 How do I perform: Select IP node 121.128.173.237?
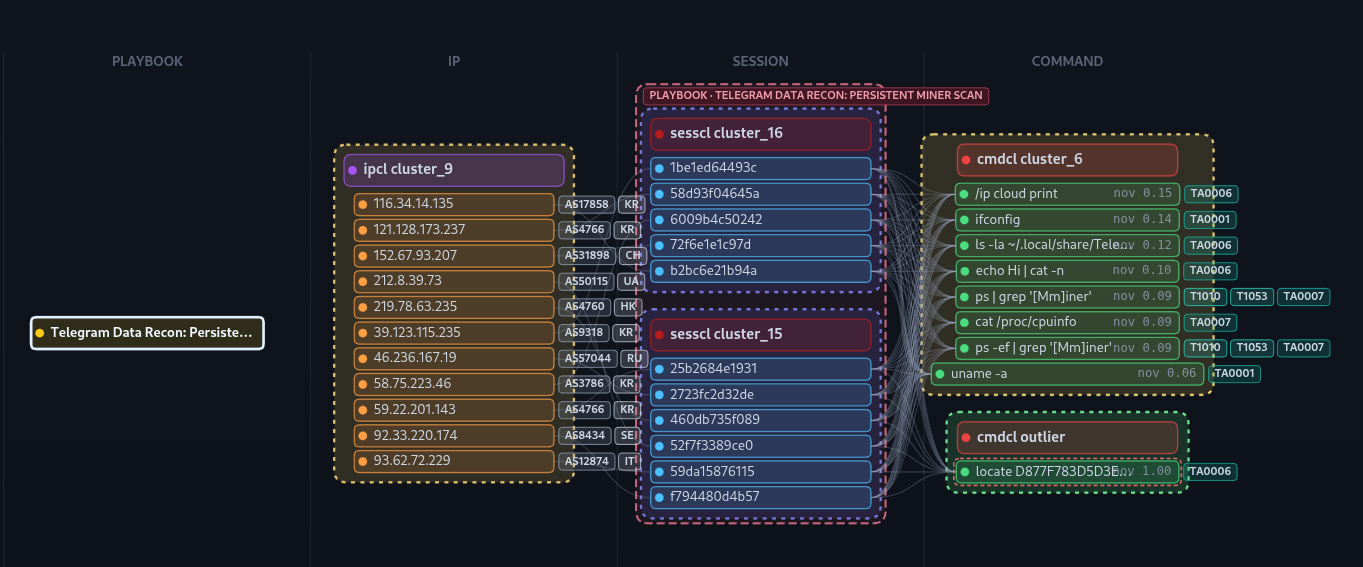(454, 230)
